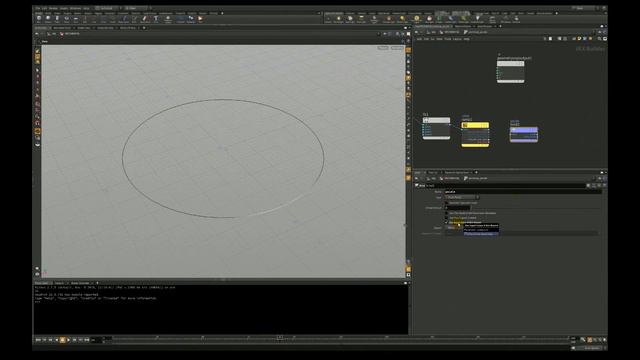Click the play forward button in the playbar

(x=69, y=340)
